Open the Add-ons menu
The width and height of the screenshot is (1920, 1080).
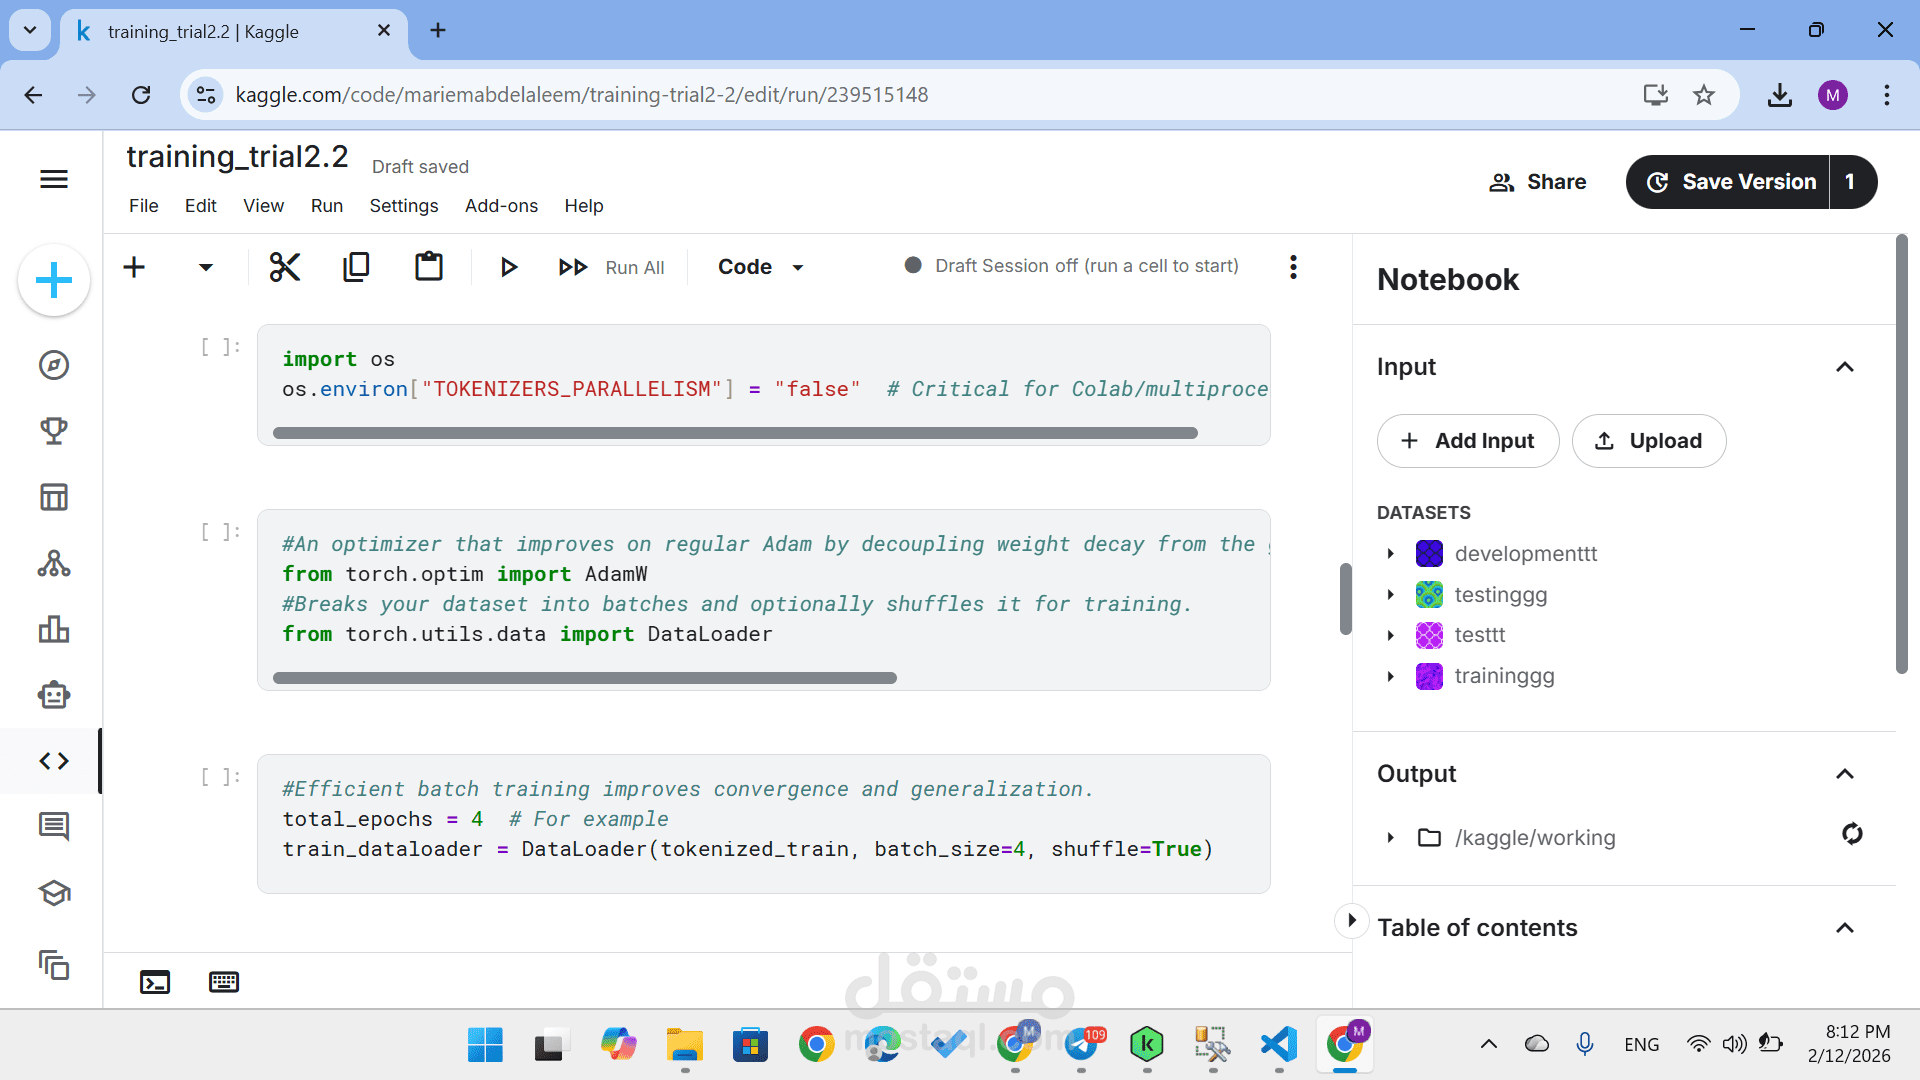pyautogui.click(x=501, y=205)
